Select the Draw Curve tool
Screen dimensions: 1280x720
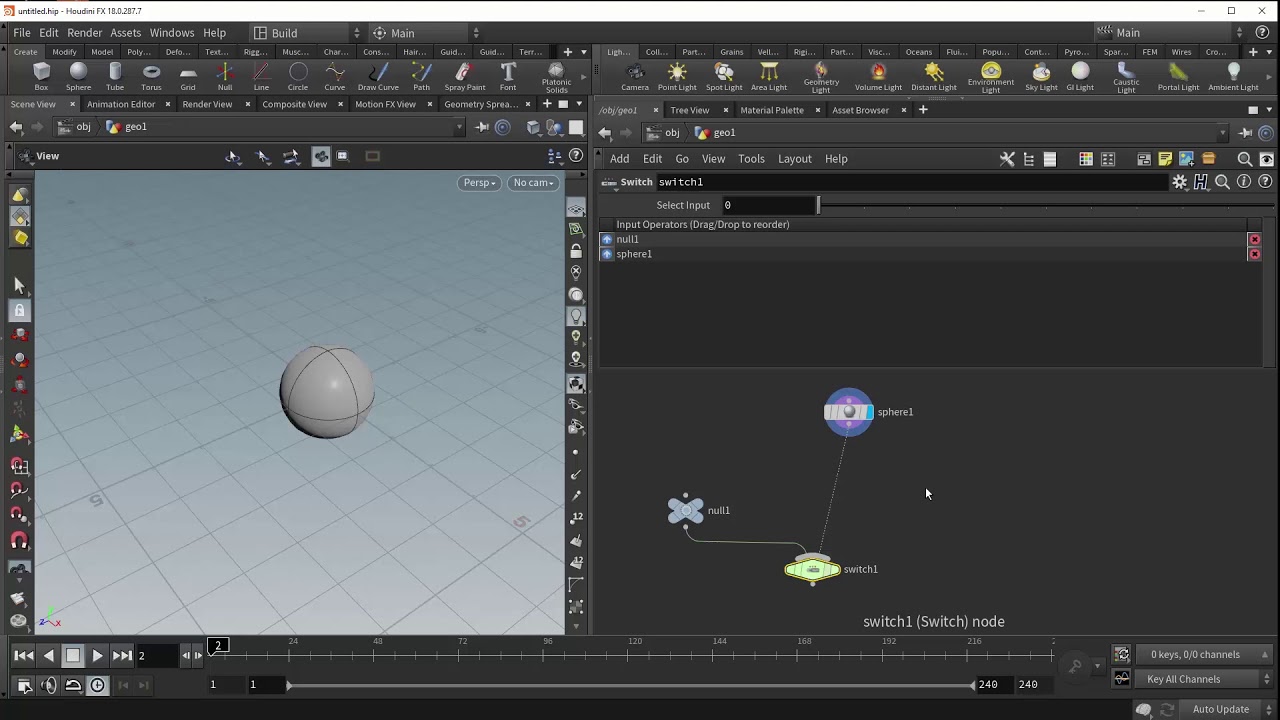click(378, 75)
